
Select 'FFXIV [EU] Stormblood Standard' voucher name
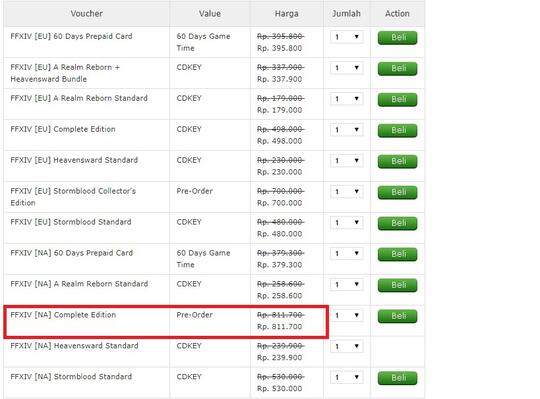click(x=71, y=222)
